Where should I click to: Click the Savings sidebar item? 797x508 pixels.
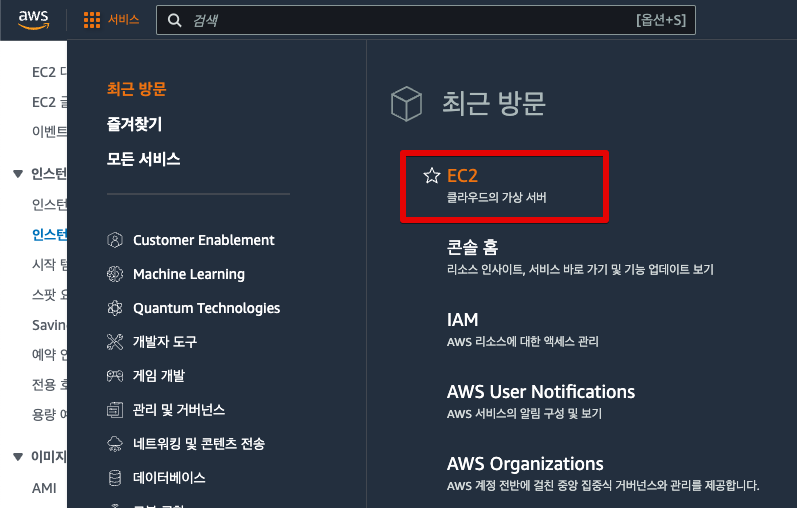click(49, 324)
